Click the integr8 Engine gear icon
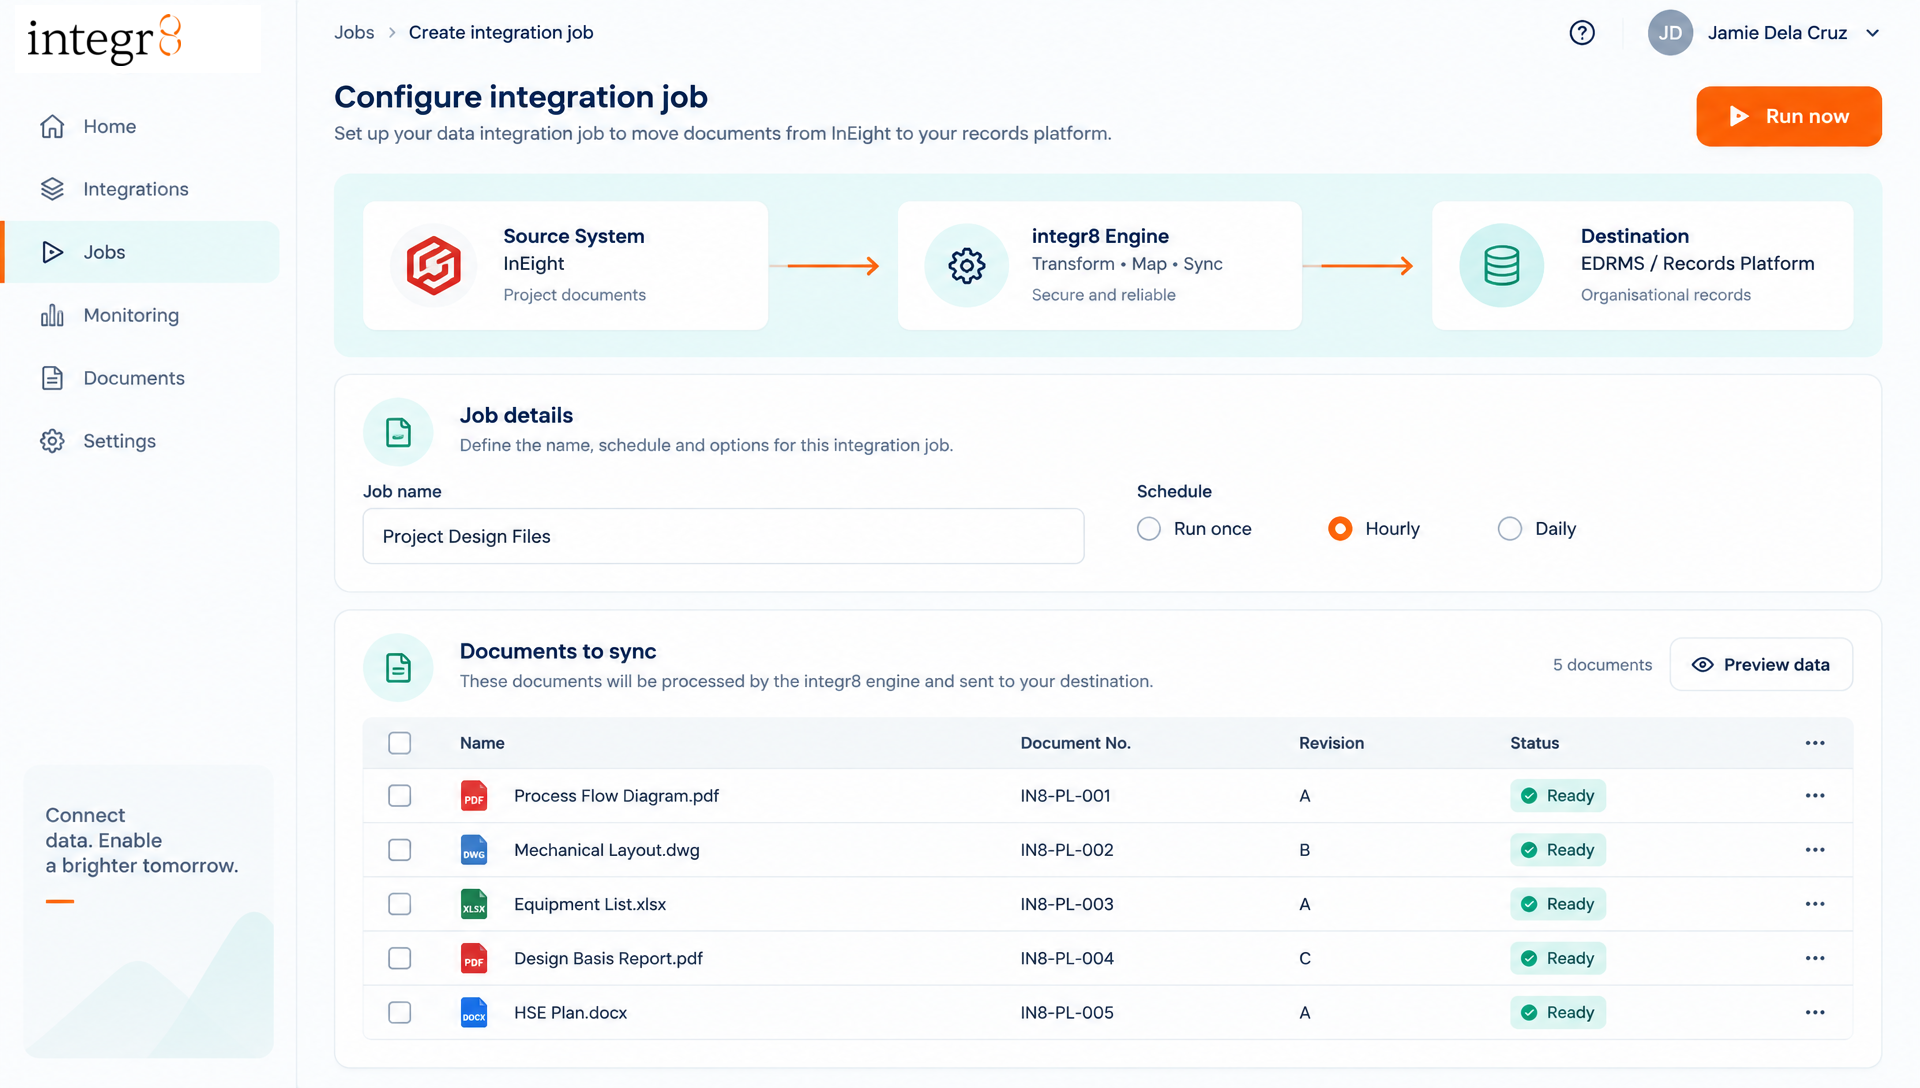The width and height of the screenshot is (1920, 1088). (967, 265)
